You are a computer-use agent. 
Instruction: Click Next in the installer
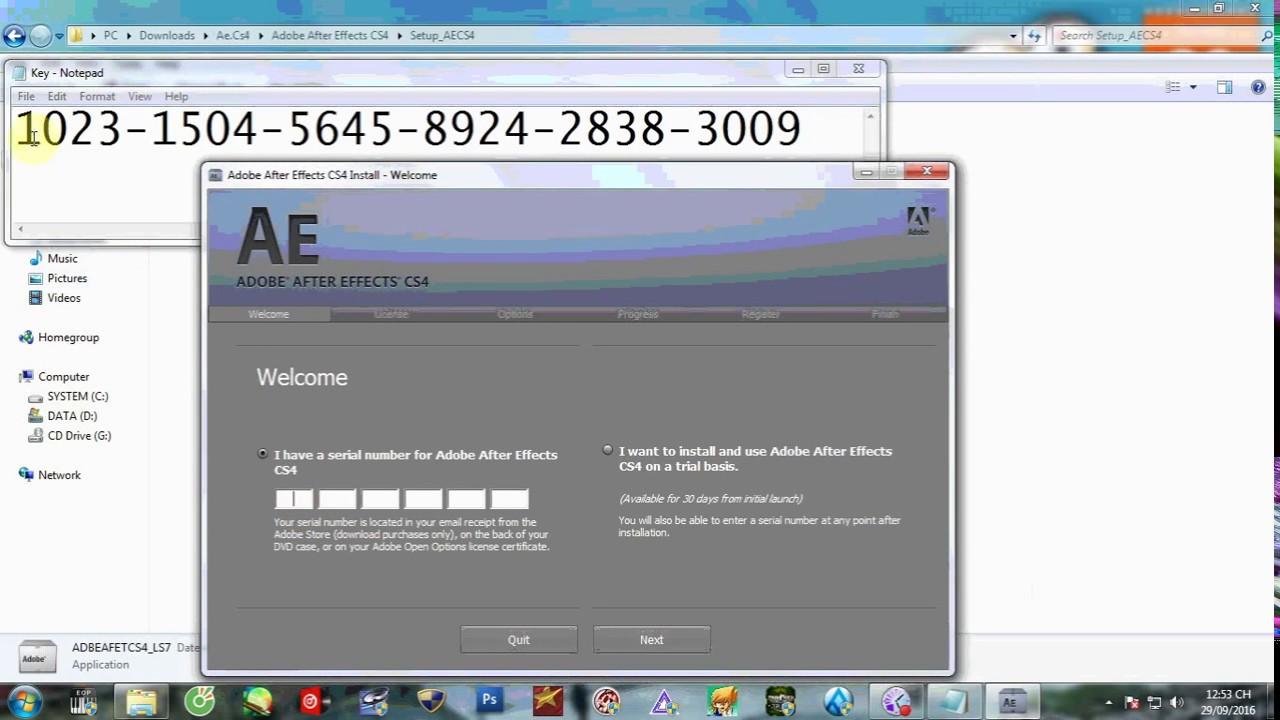click(651, 640)
